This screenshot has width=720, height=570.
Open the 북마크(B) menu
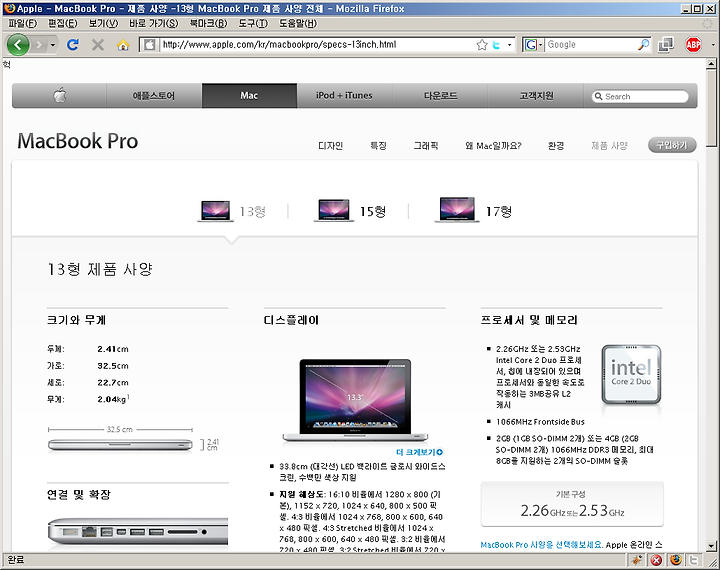(x=208, y=23)
